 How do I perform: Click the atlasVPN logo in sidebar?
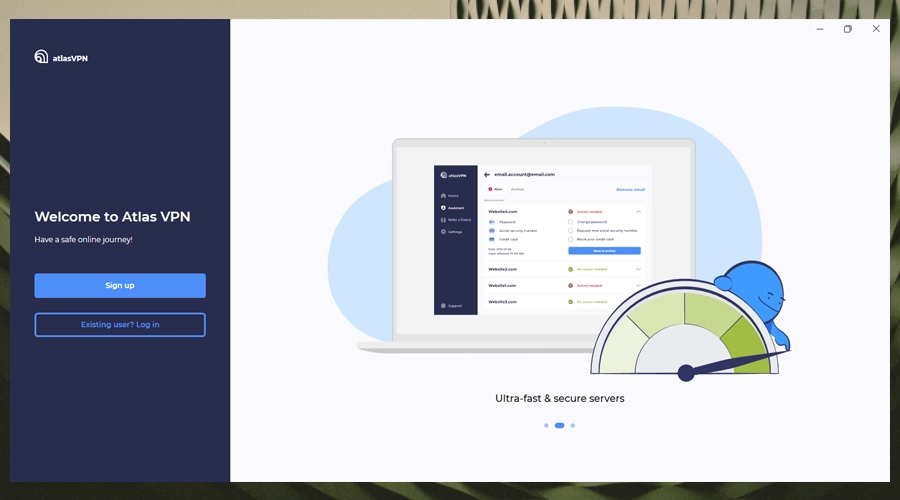61,57
